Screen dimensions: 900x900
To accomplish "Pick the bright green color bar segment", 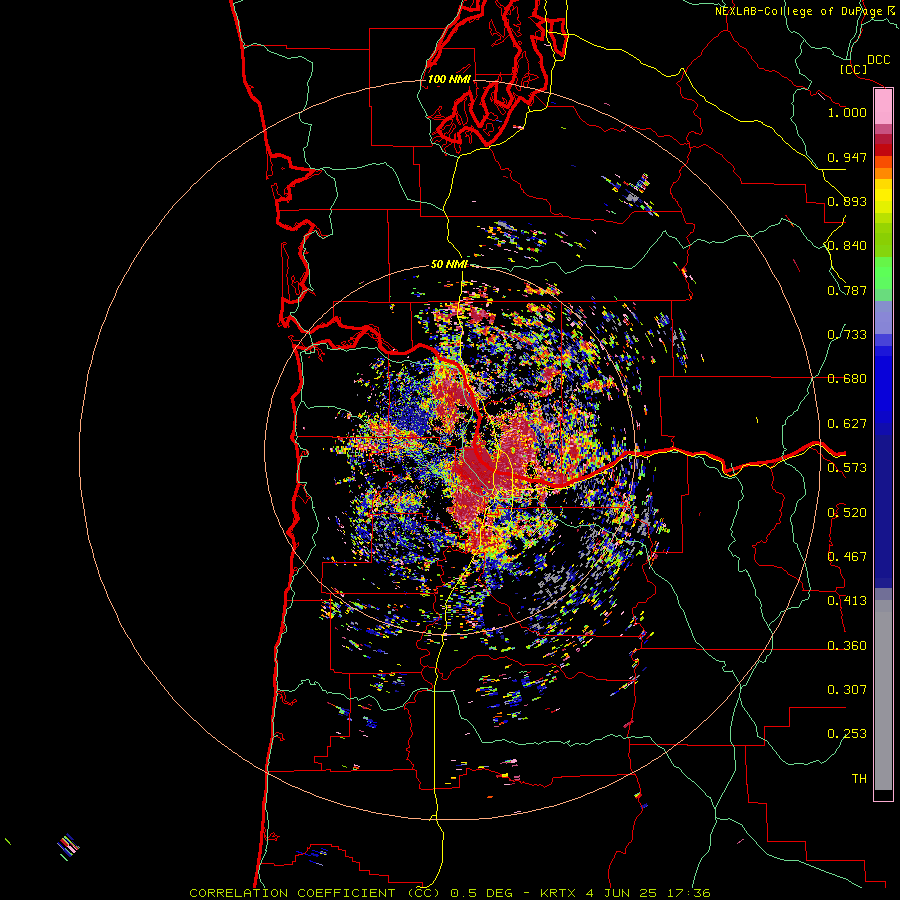I will (883, 273).
